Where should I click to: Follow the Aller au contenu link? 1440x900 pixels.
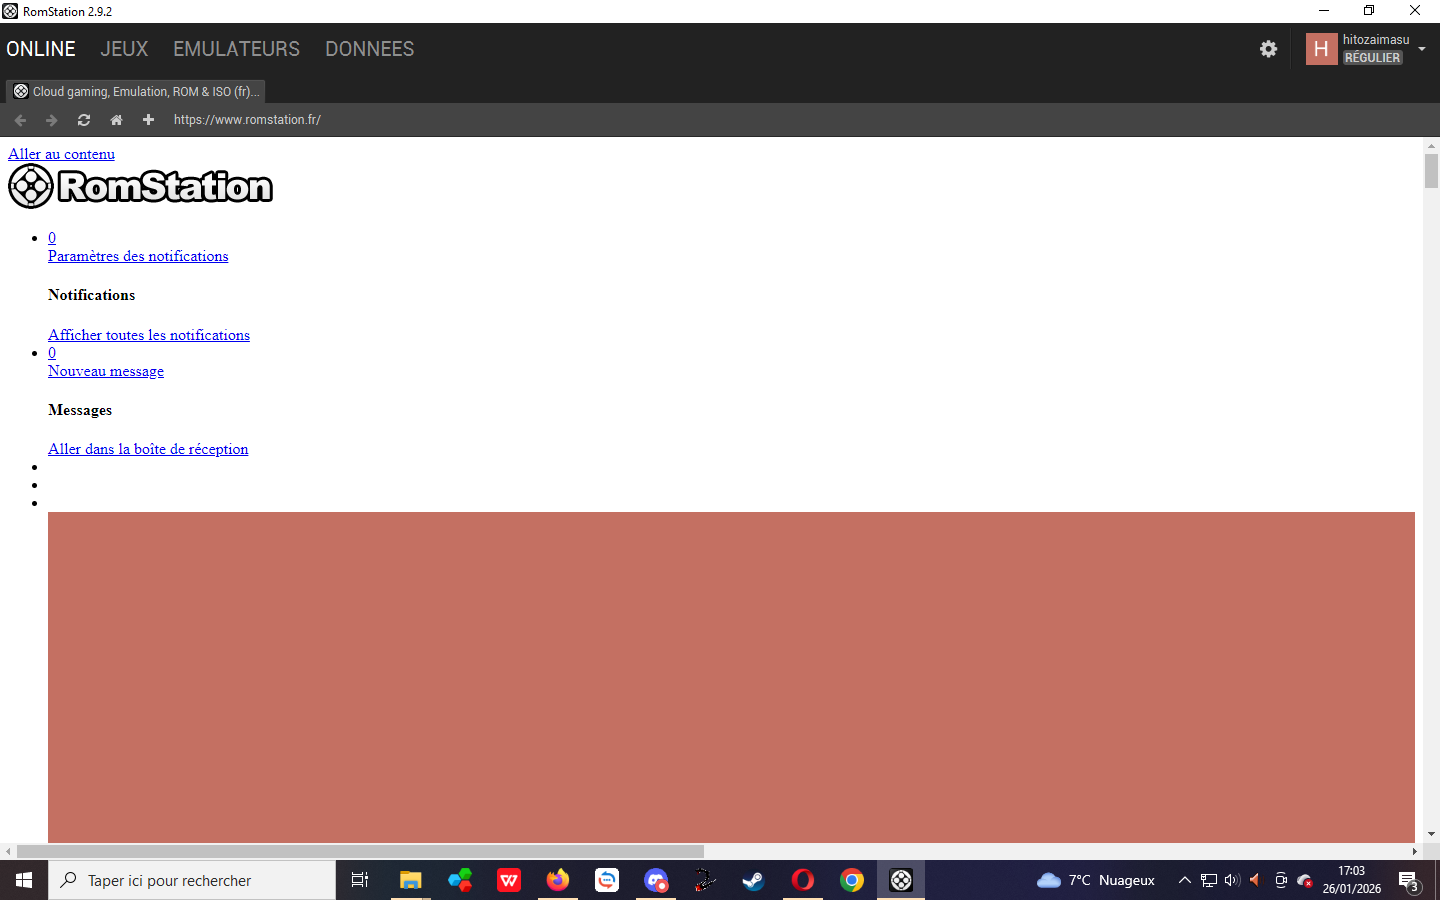pos(61,154)
